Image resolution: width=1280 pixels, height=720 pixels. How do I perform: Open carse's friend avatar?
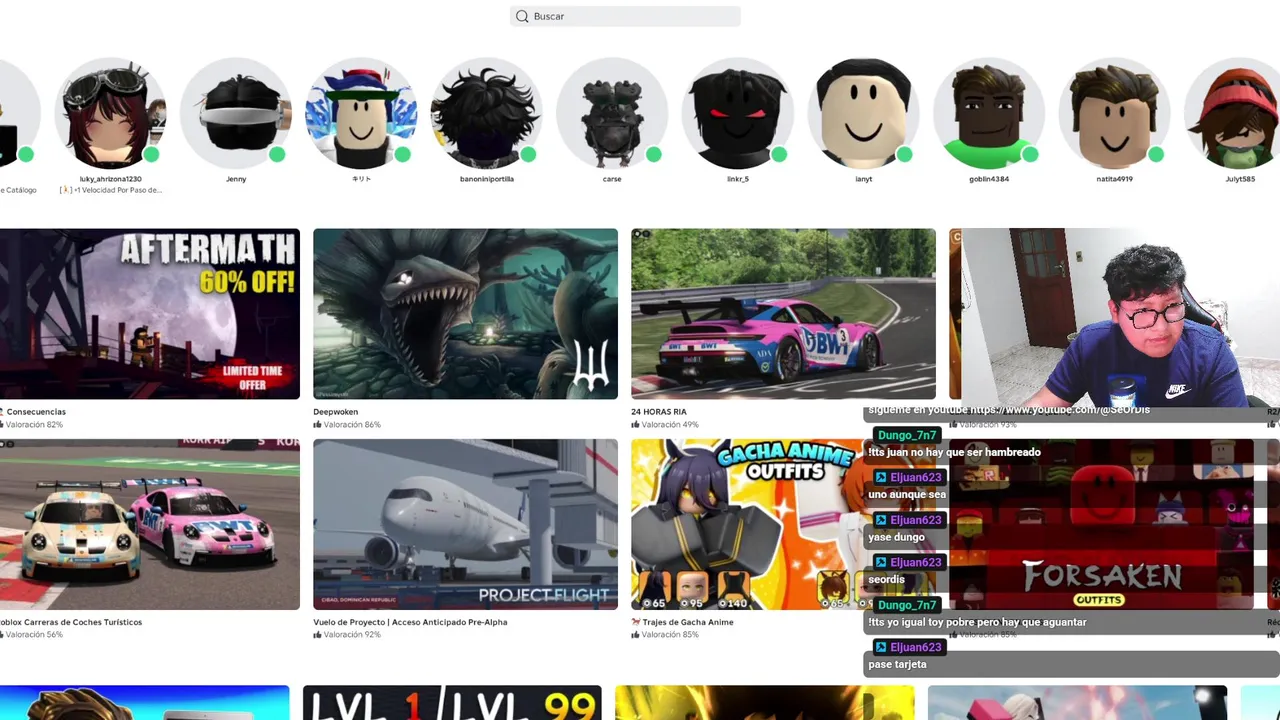tap(612, 113)
